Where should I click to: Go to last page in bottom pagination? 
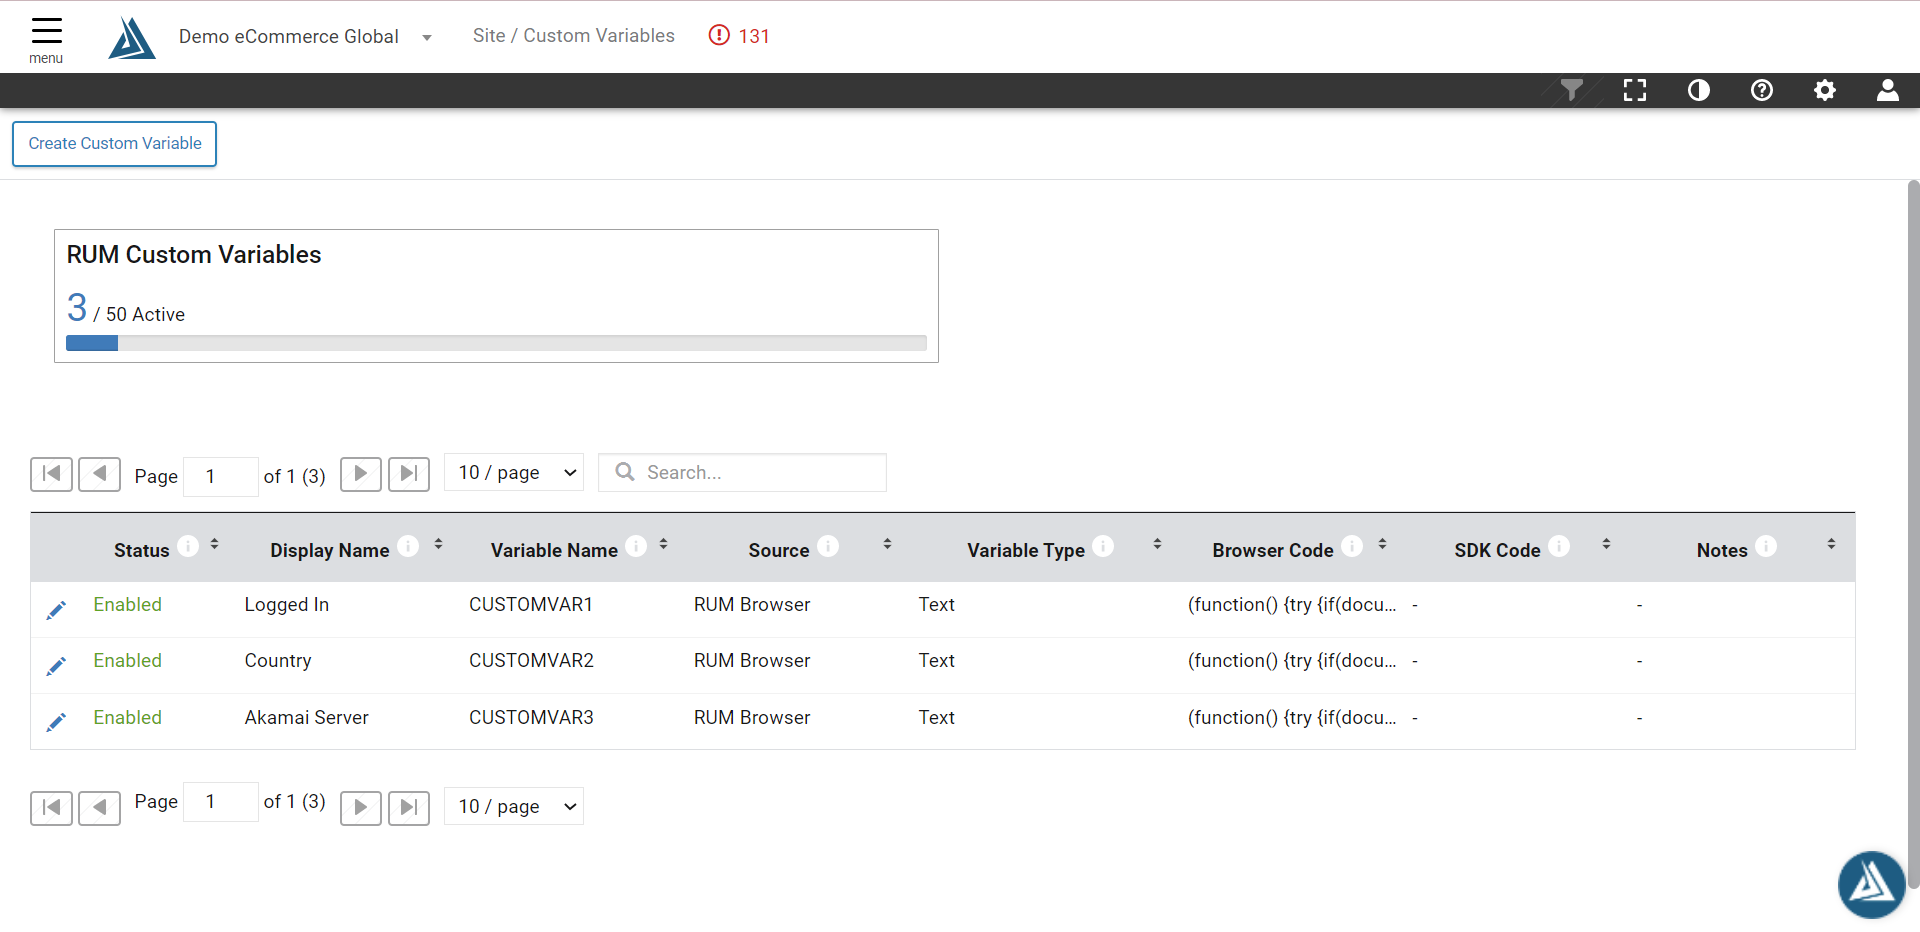(409, 807)
